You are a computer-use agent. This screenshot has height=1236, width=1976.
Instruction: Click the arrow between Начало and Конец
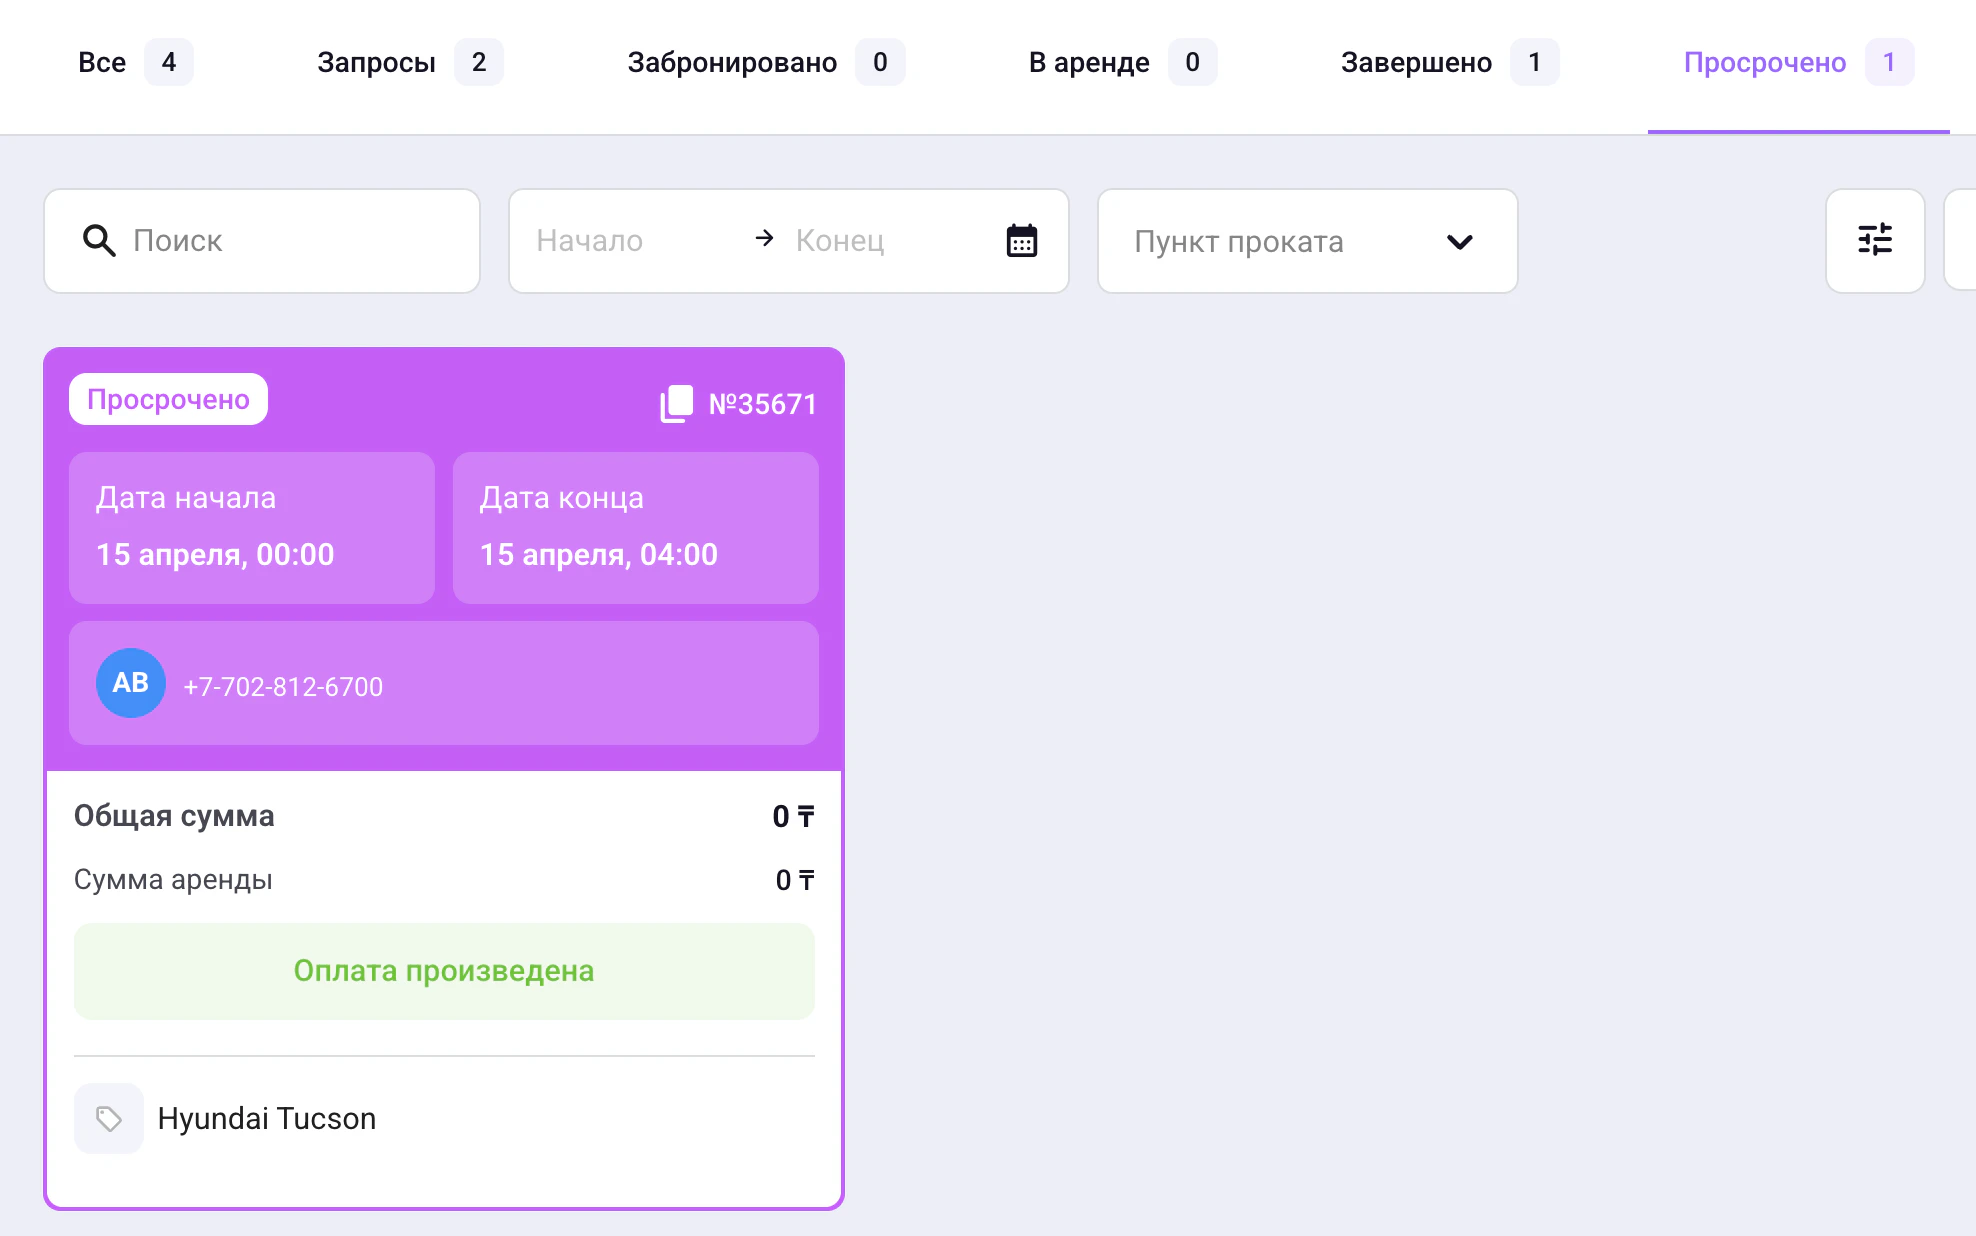coord(765,239)
